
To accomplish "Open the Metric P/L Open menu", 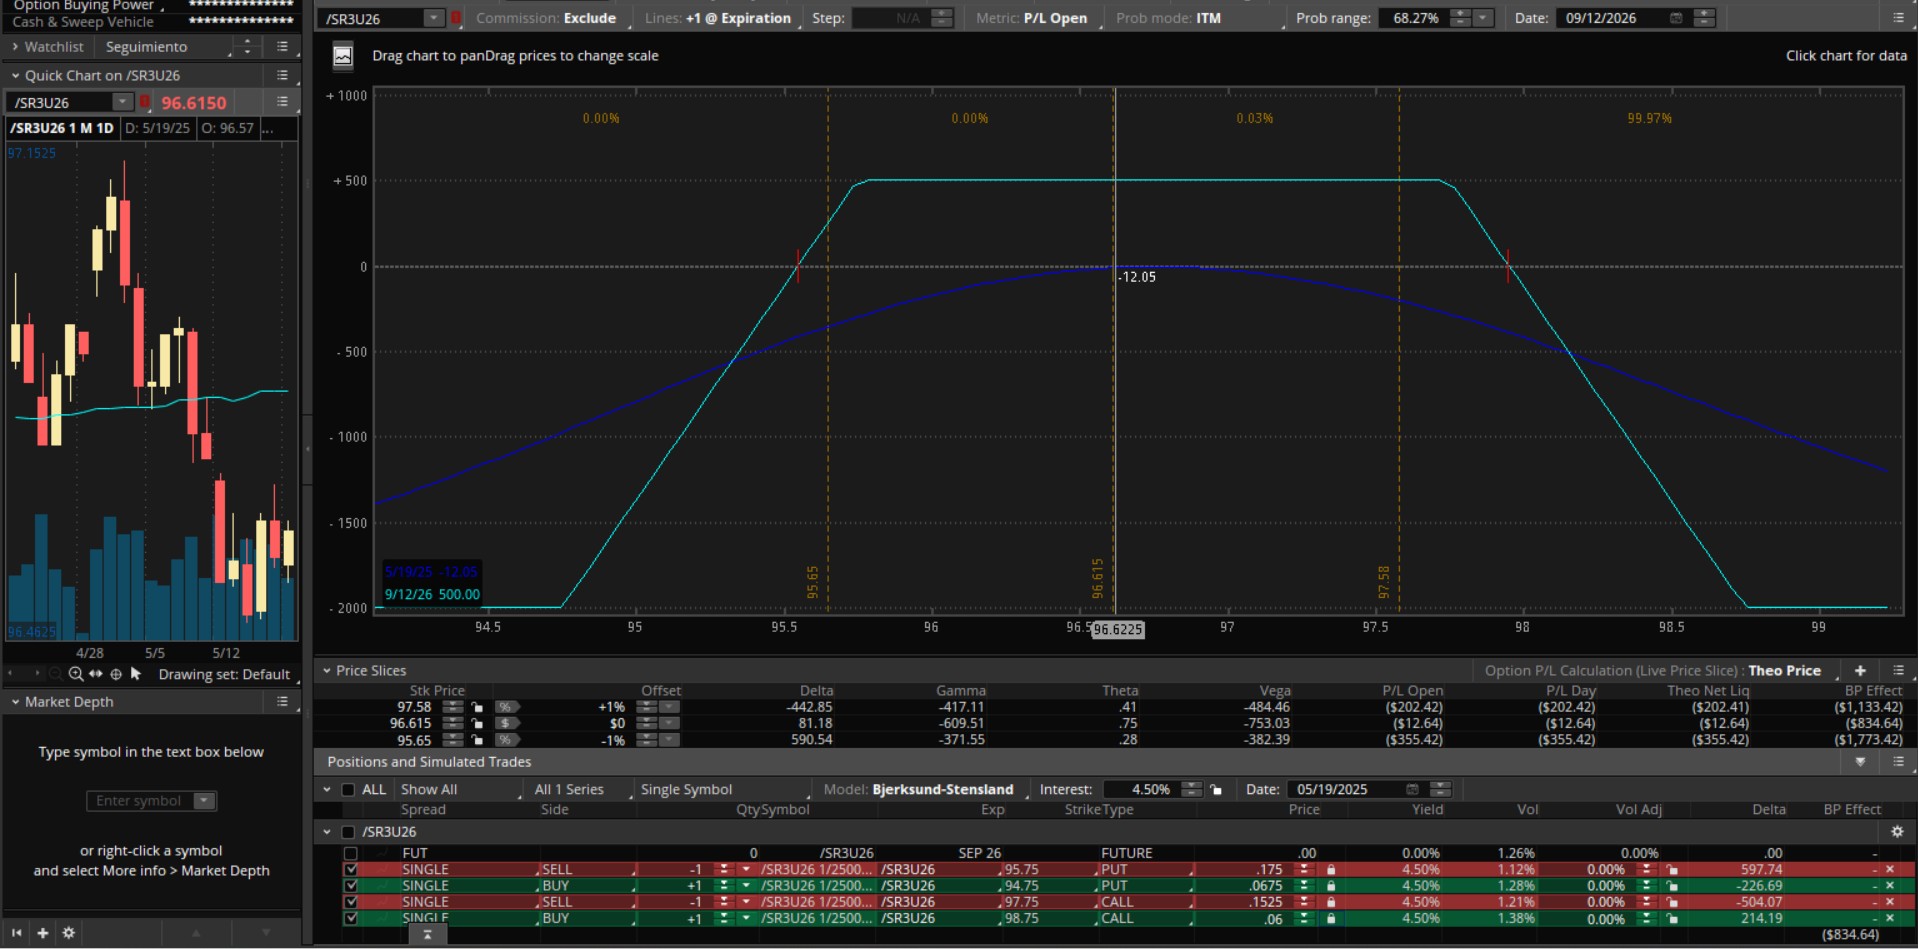I will tap(1054, 18).
